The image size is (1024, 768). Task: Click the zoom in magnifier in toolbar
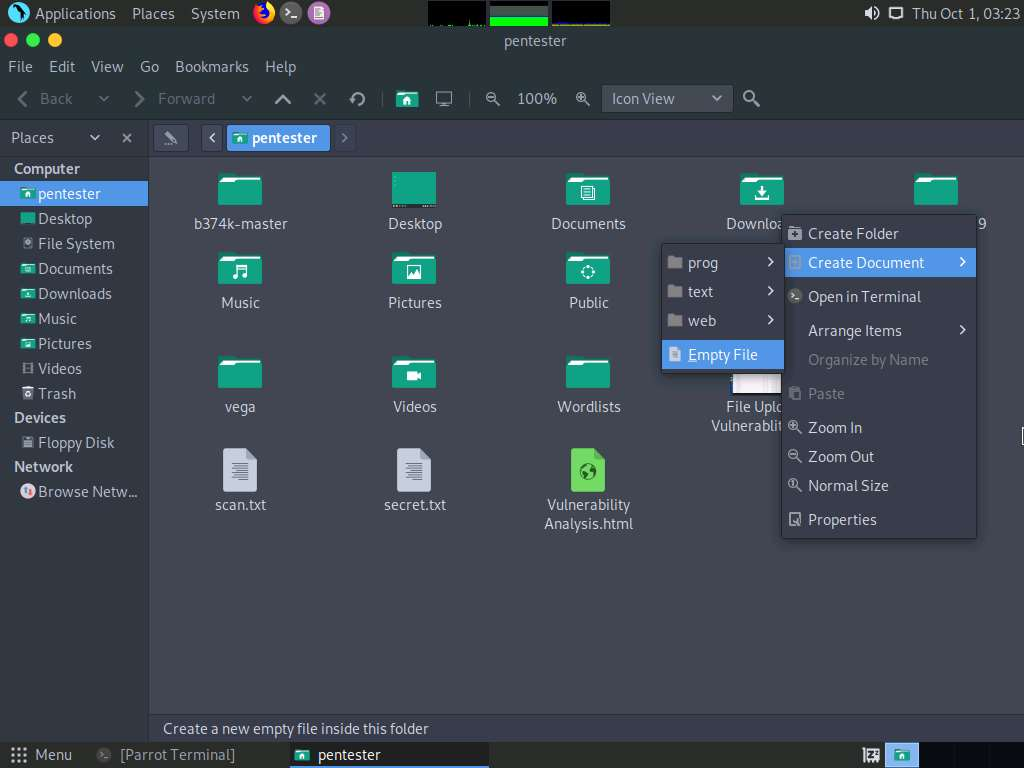(583, 99)
